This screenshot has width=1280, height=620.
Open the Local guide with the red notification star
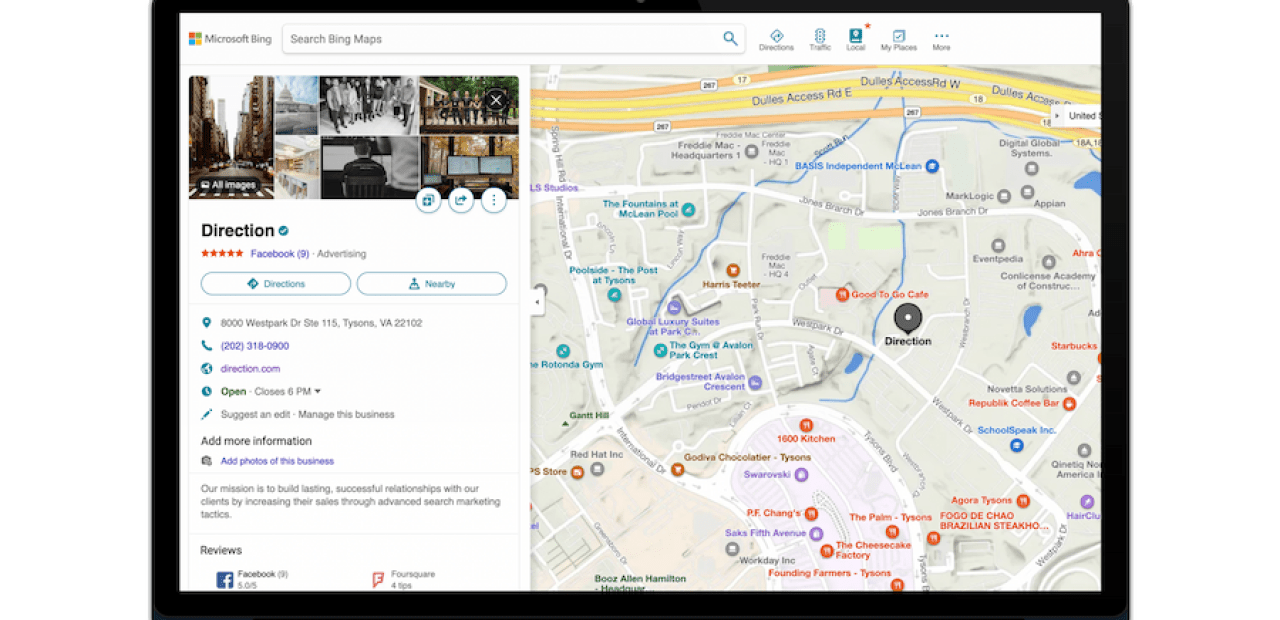[x=855, y=38]
